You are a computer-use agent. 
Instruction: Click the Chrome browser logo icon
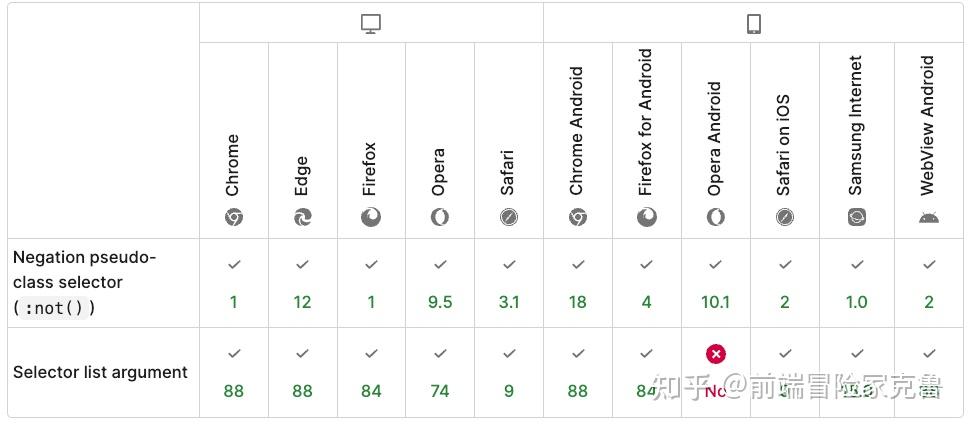point(233,217)
